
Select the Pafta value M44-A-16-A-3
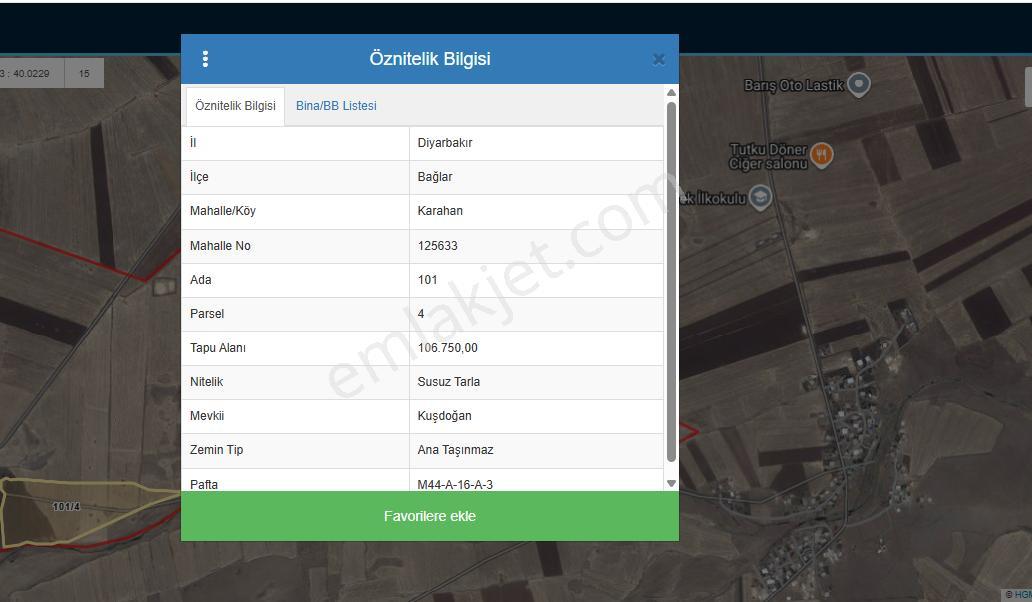pyautogui.click(x=536, y=481)
